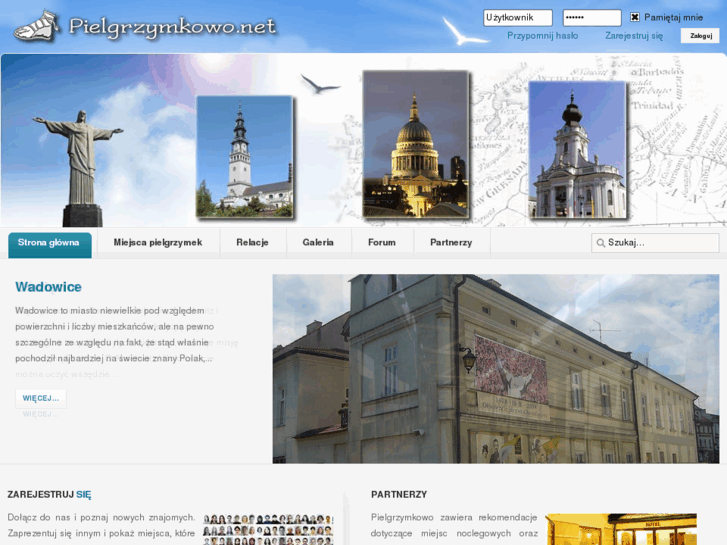The width and height of the screenshot is (727, 545).
Task: Open the Relacje menu item
Action: pos(252,243)
